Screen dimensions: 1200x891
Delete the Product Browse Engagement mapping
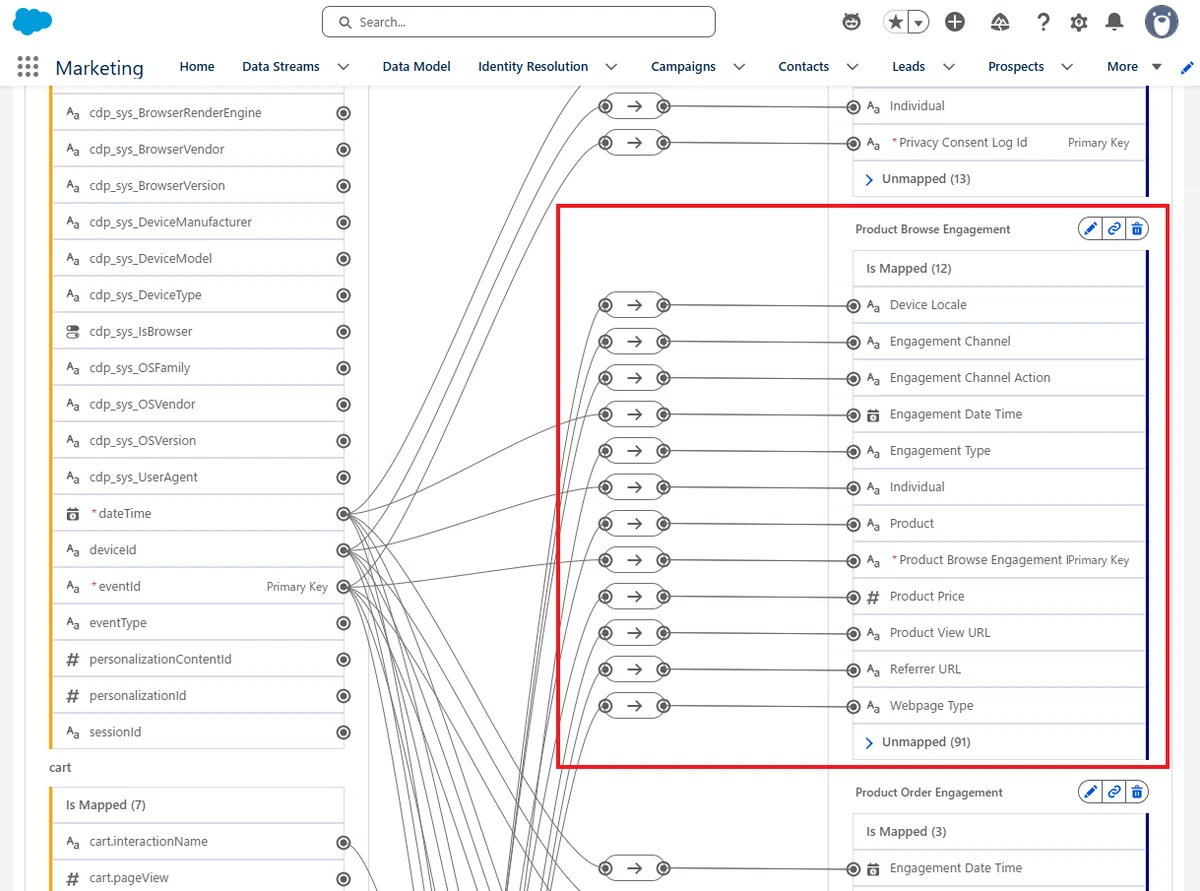click(1137, 229)
